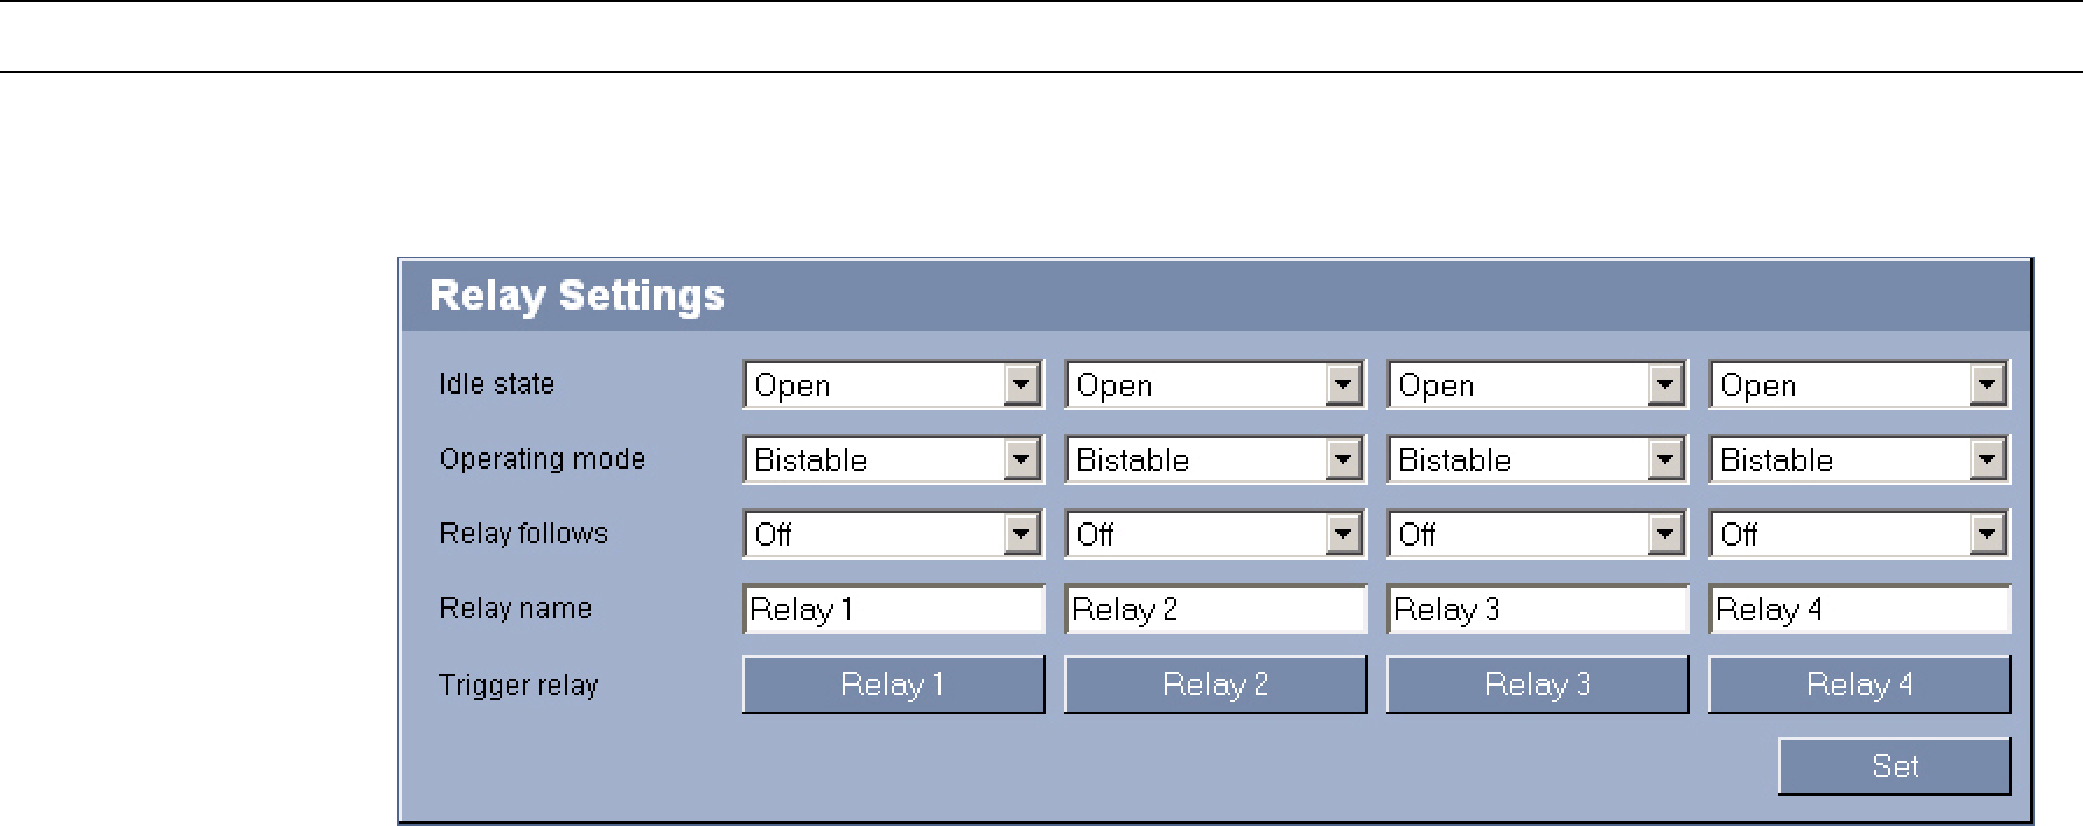Open Relay follows dropdown for Relay 1
Image resolution: width=2083 pixels, height=826 pixels.
[x=893, y=534]
